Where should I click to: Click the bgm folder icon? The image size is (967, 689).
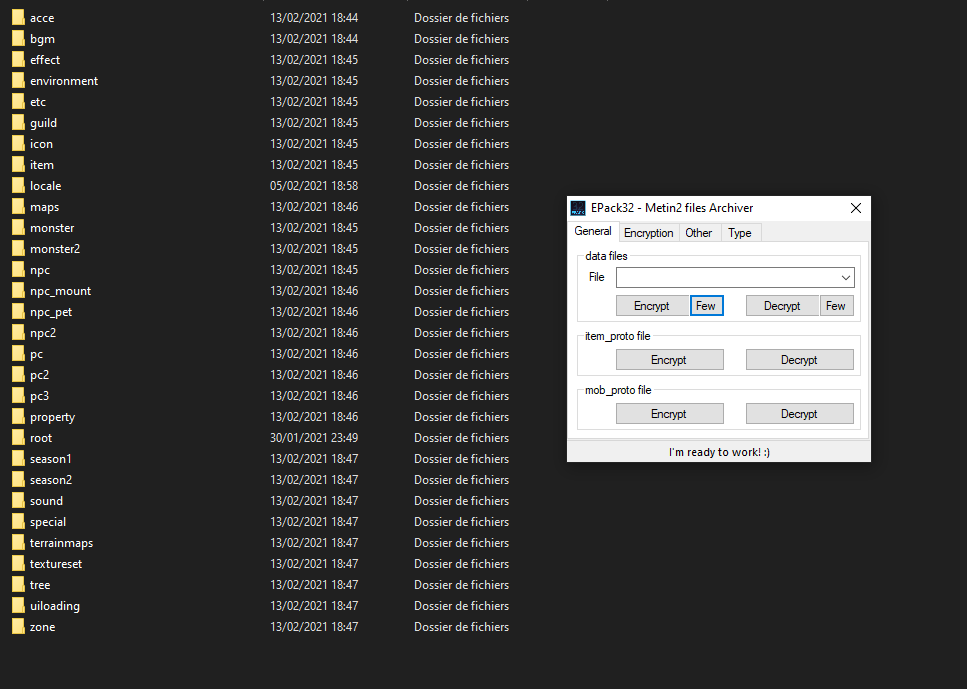coord(19,39)
